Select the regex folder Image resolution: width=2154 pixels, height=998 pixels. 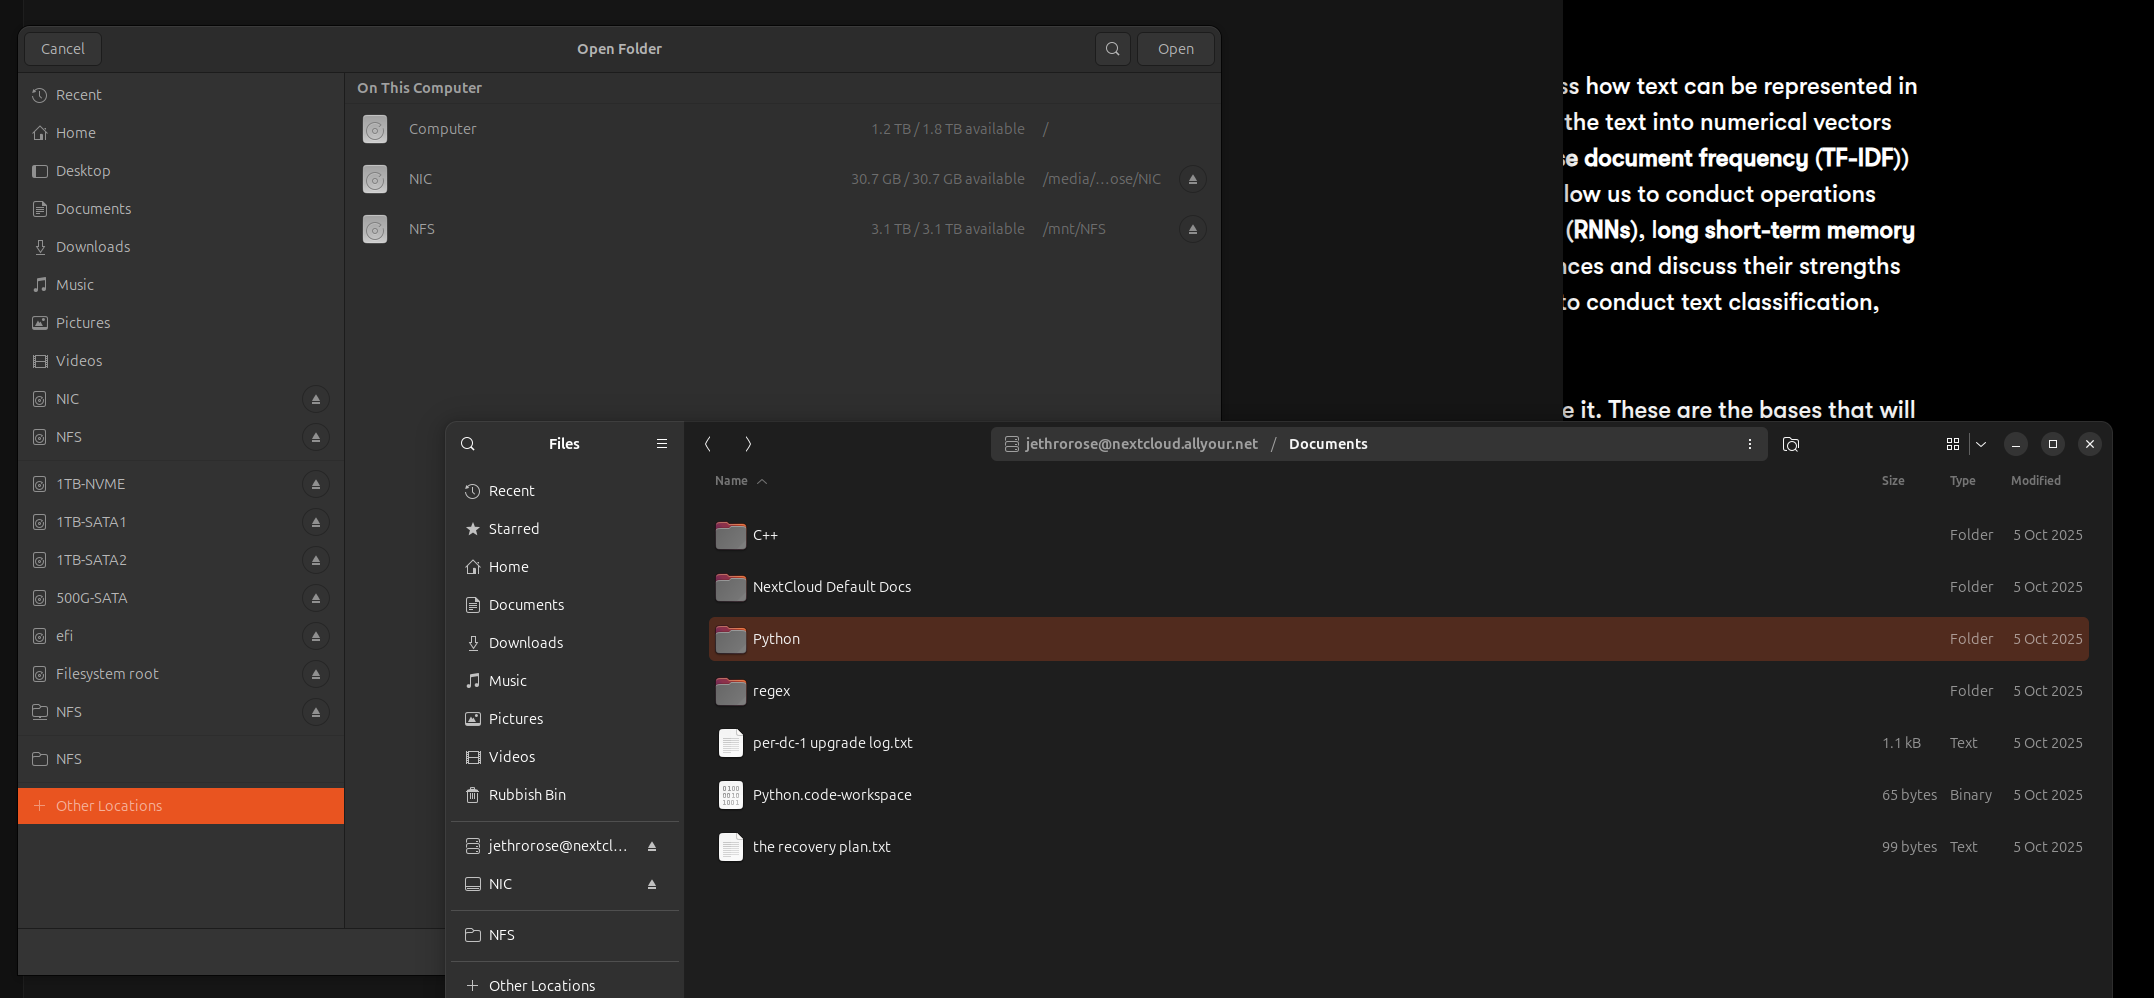pos(771,691)
